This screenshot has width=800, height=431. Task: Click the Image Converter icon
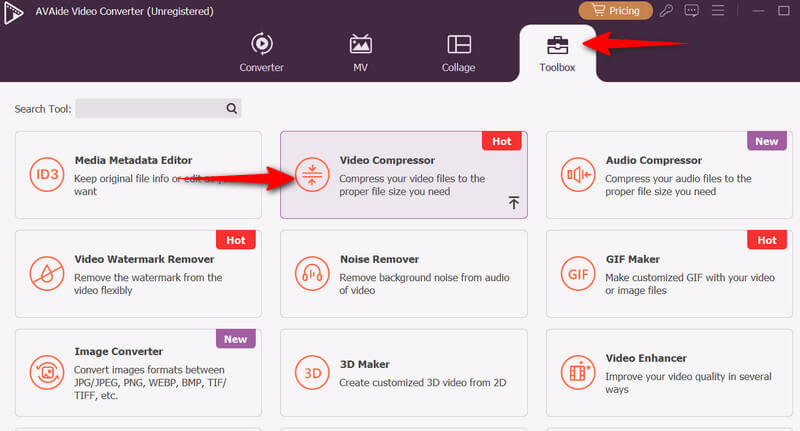(47, 372)
